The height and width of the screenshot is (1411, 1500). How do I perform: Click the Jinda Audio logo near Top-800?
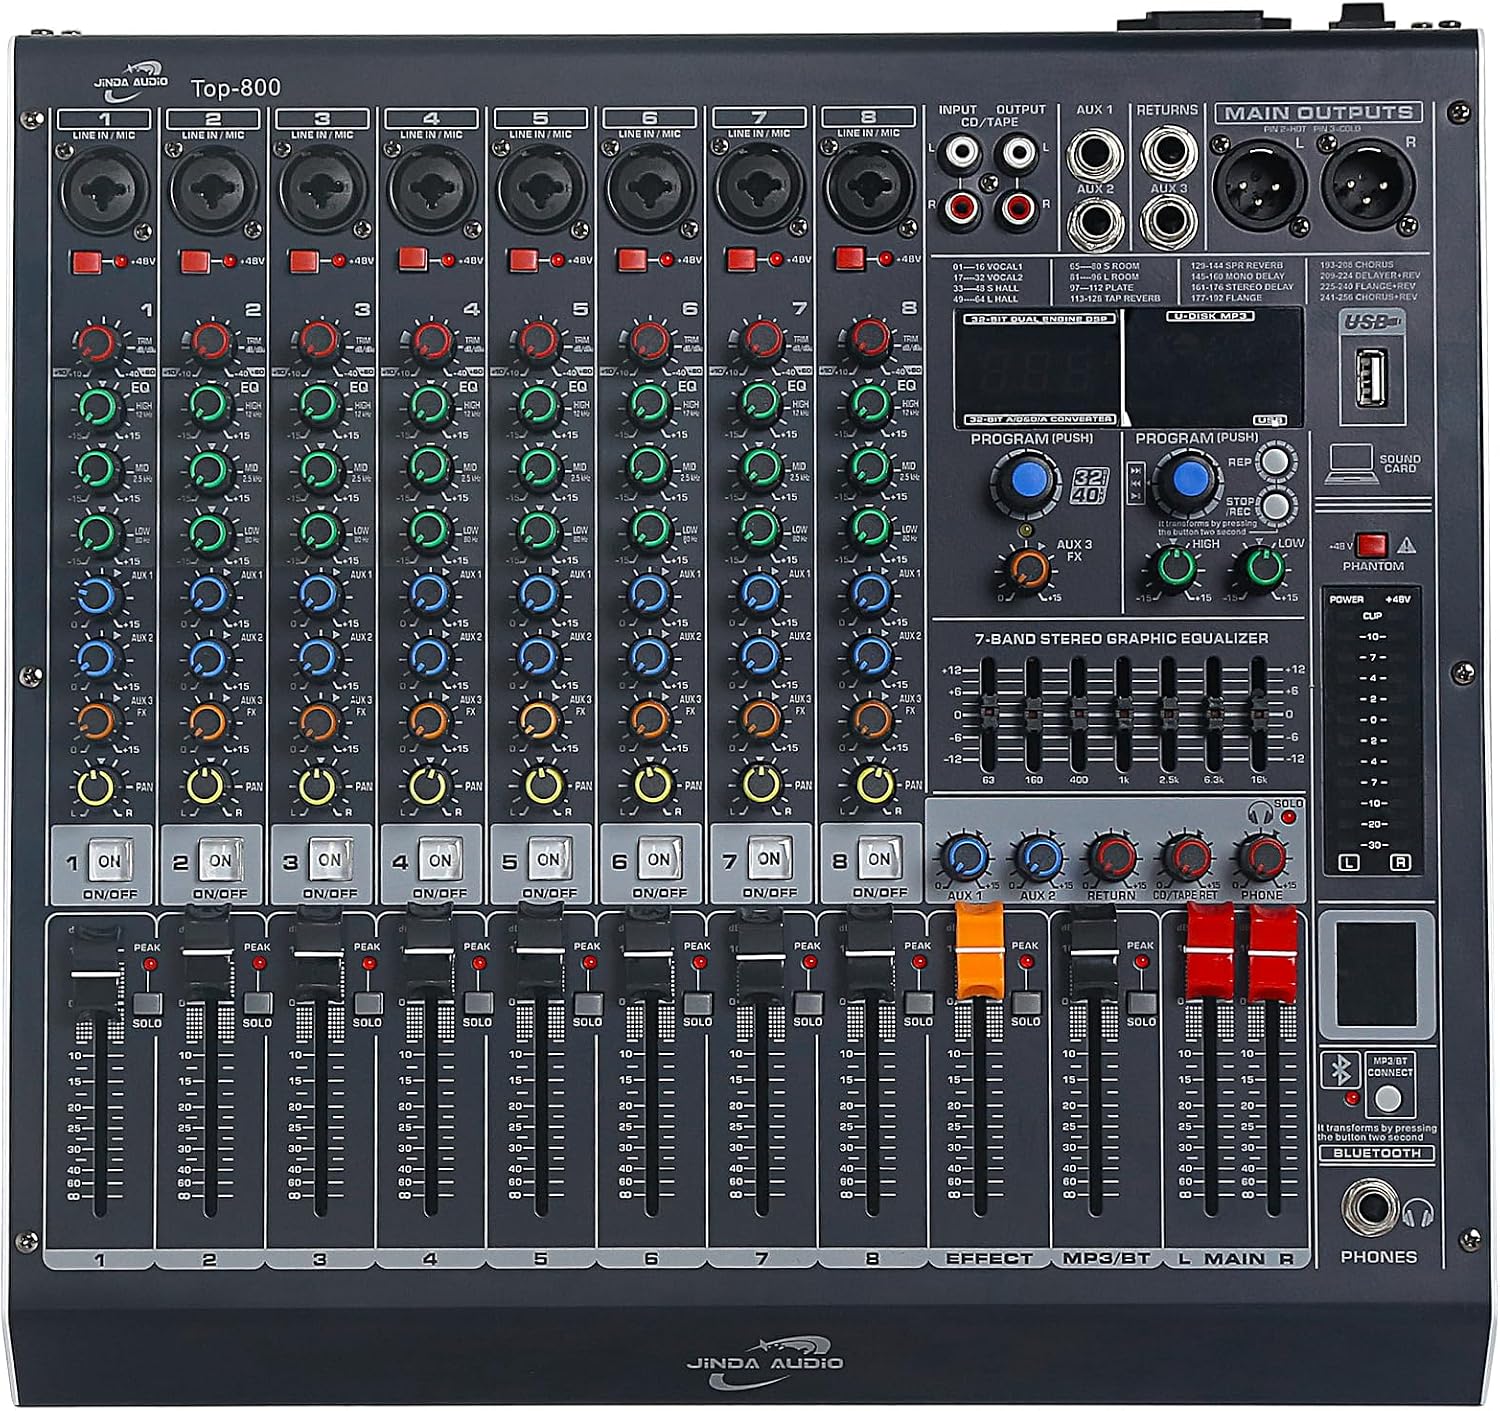point(130,83)
